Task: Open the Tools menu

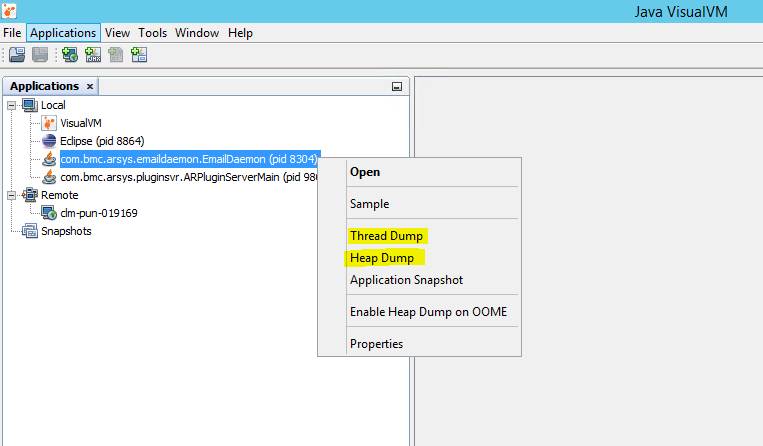Action: click(x=152, y=33)
